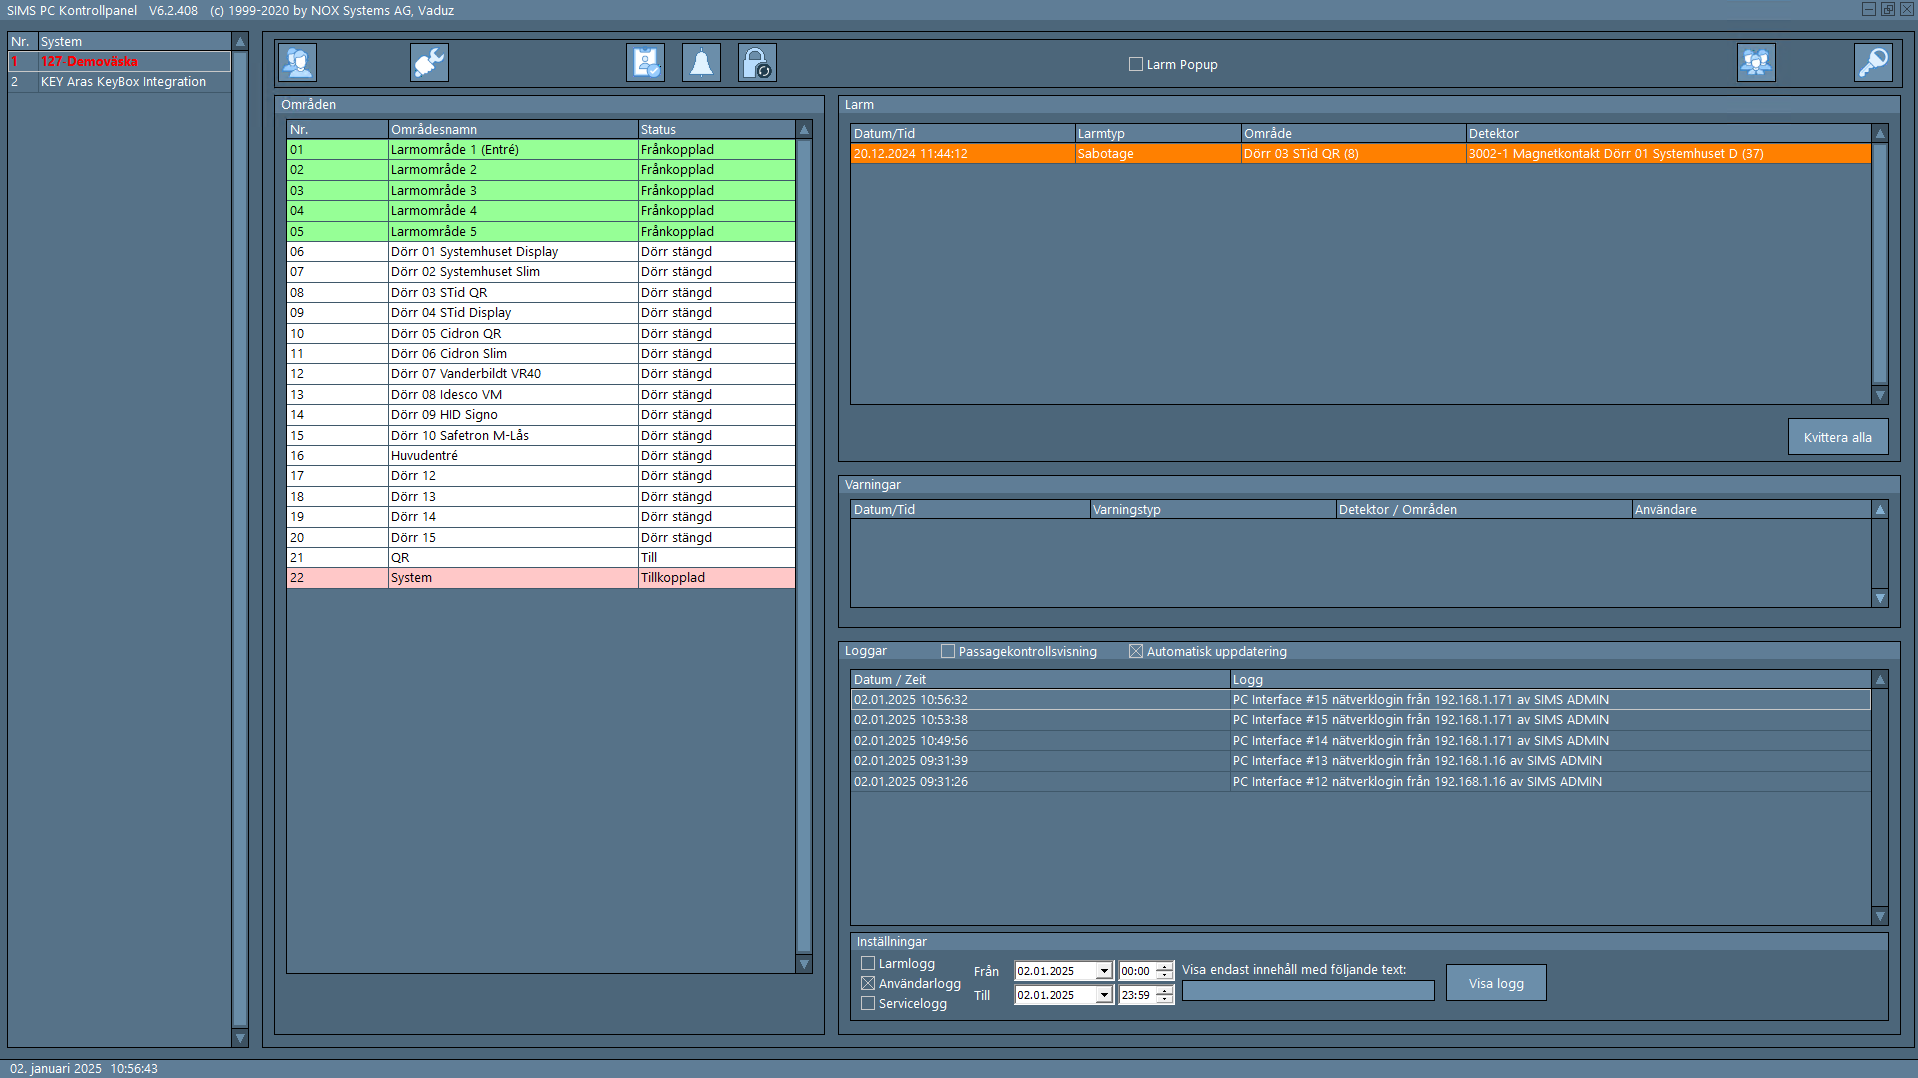Open the Från date dropdown
The height and width of the screenshot is (1078, 1918).
(x=1104, y=971)
